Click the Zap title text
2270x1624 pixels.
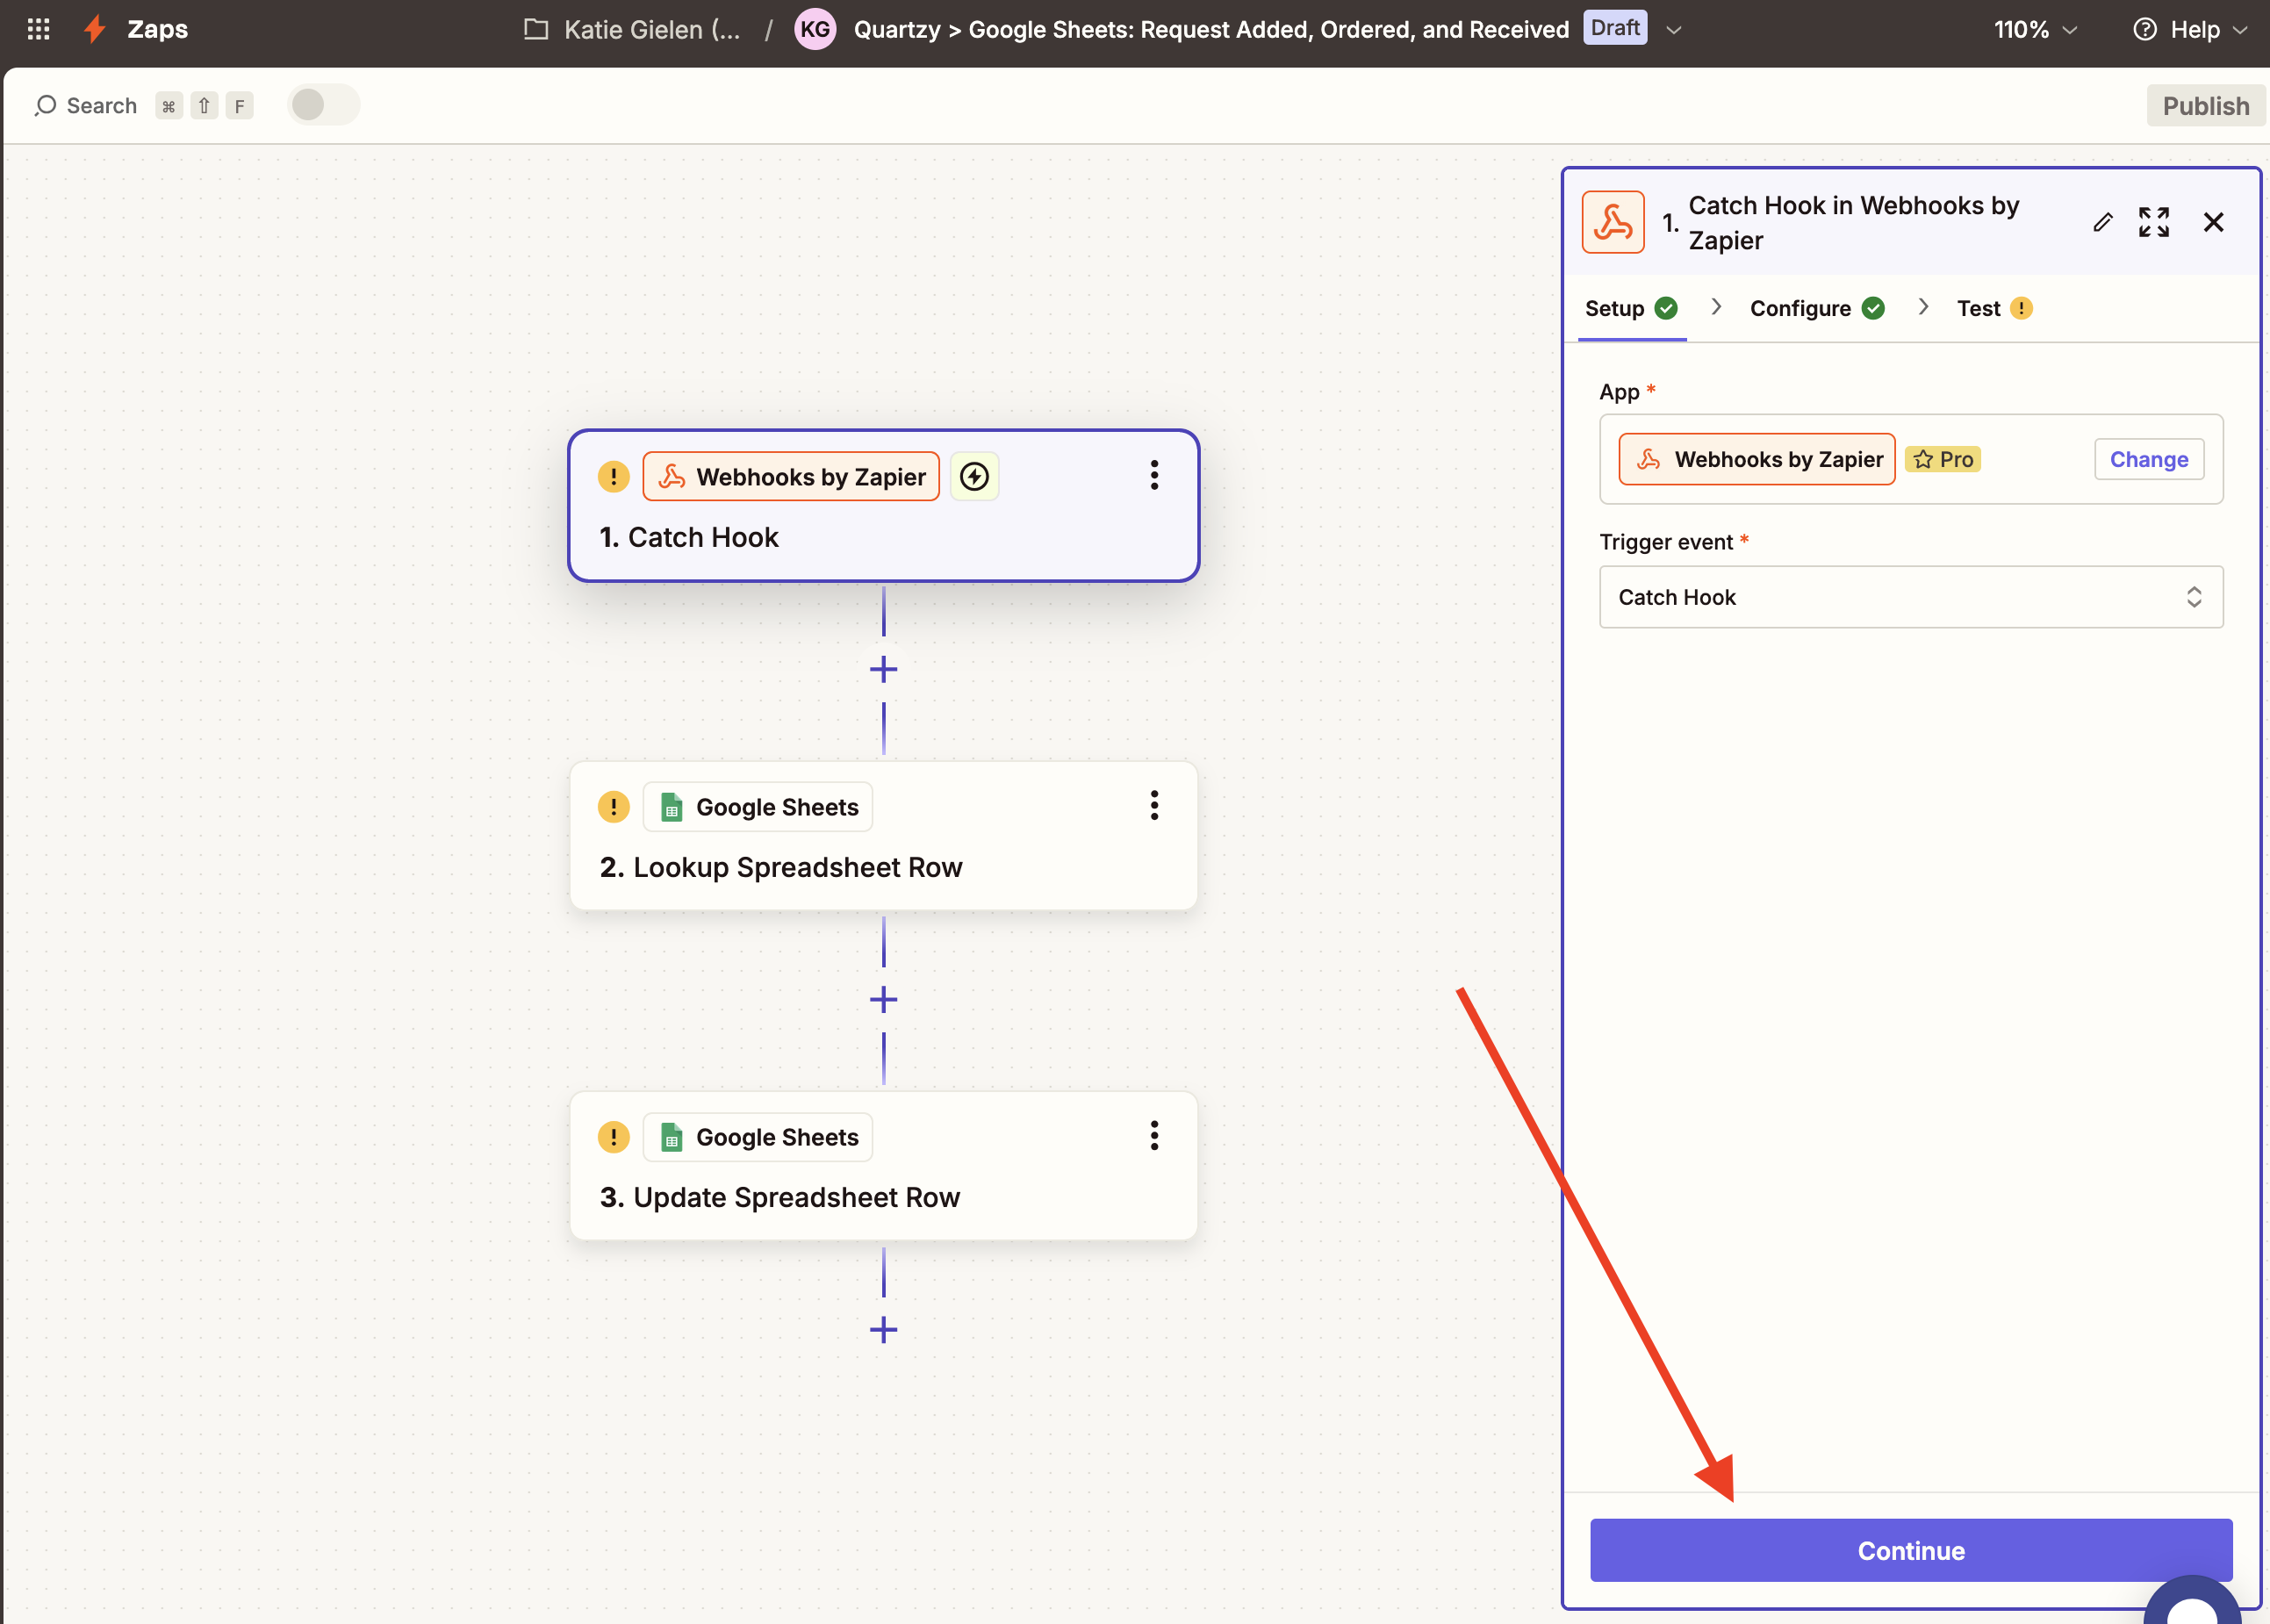click(x=1211, y=30)
